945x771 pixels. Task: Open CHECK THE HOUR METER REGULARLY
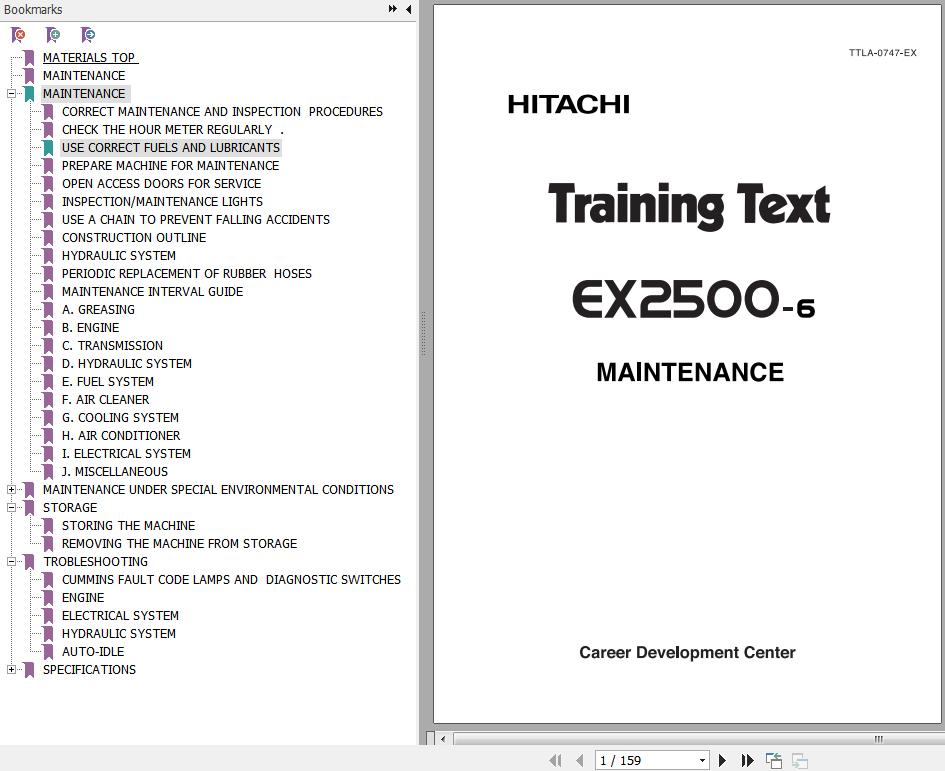click(172, 130)
